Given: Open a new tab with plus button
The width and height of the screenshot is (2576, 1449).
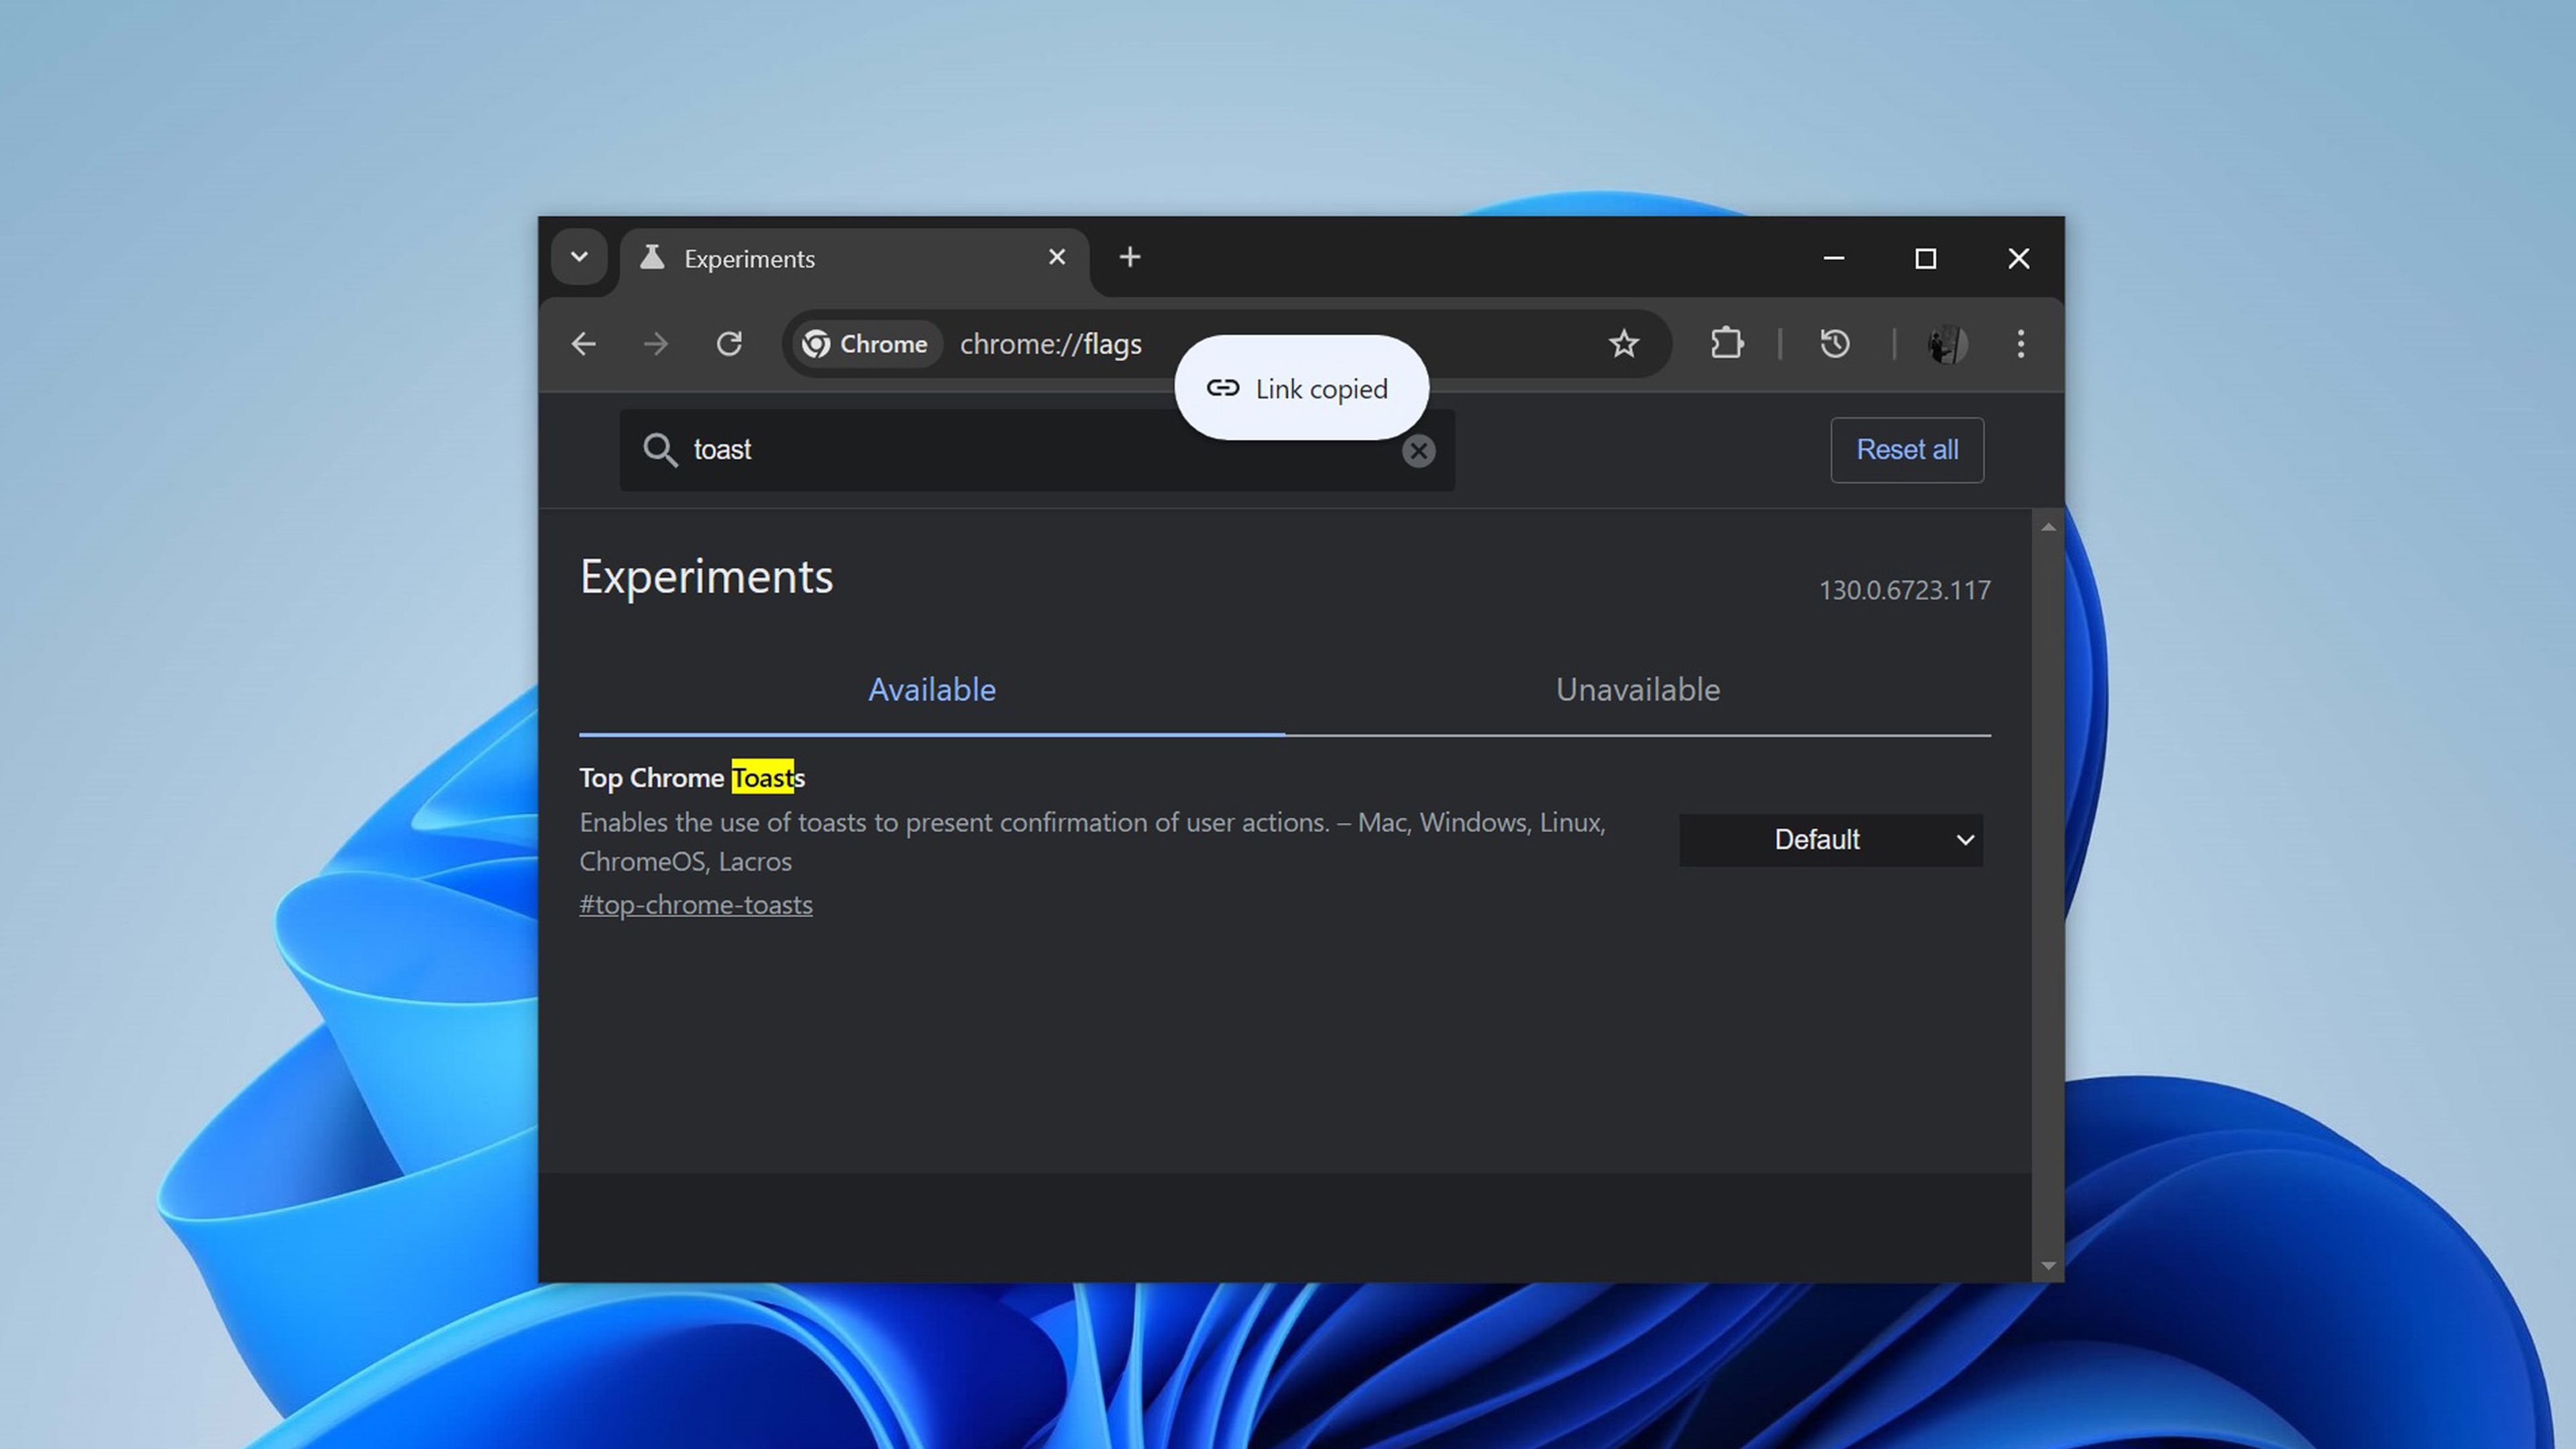Looking at the screenshot, I should [1130, 257].
